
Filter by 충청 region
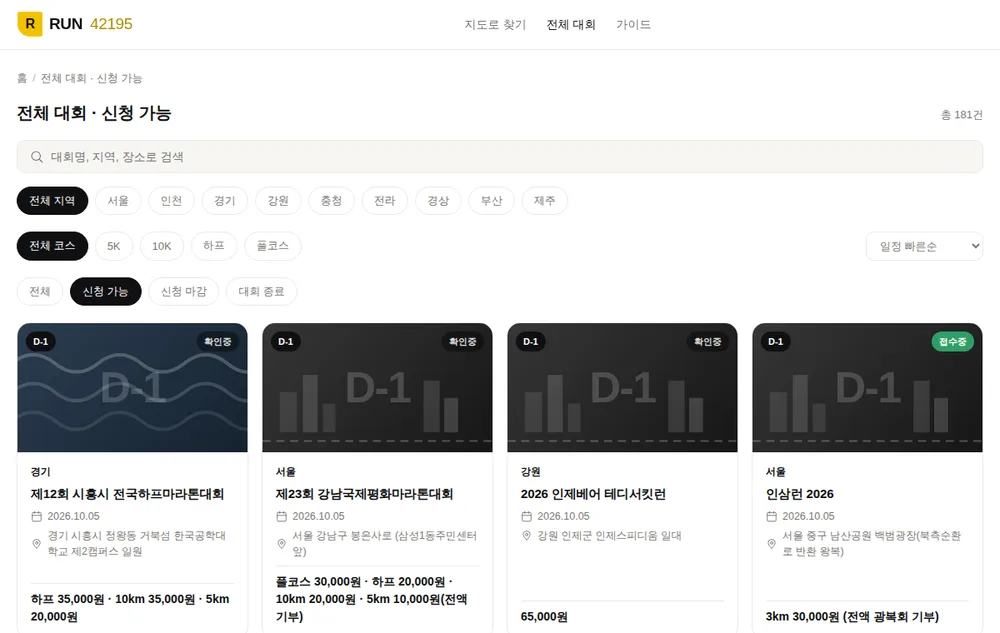point(331,201)
